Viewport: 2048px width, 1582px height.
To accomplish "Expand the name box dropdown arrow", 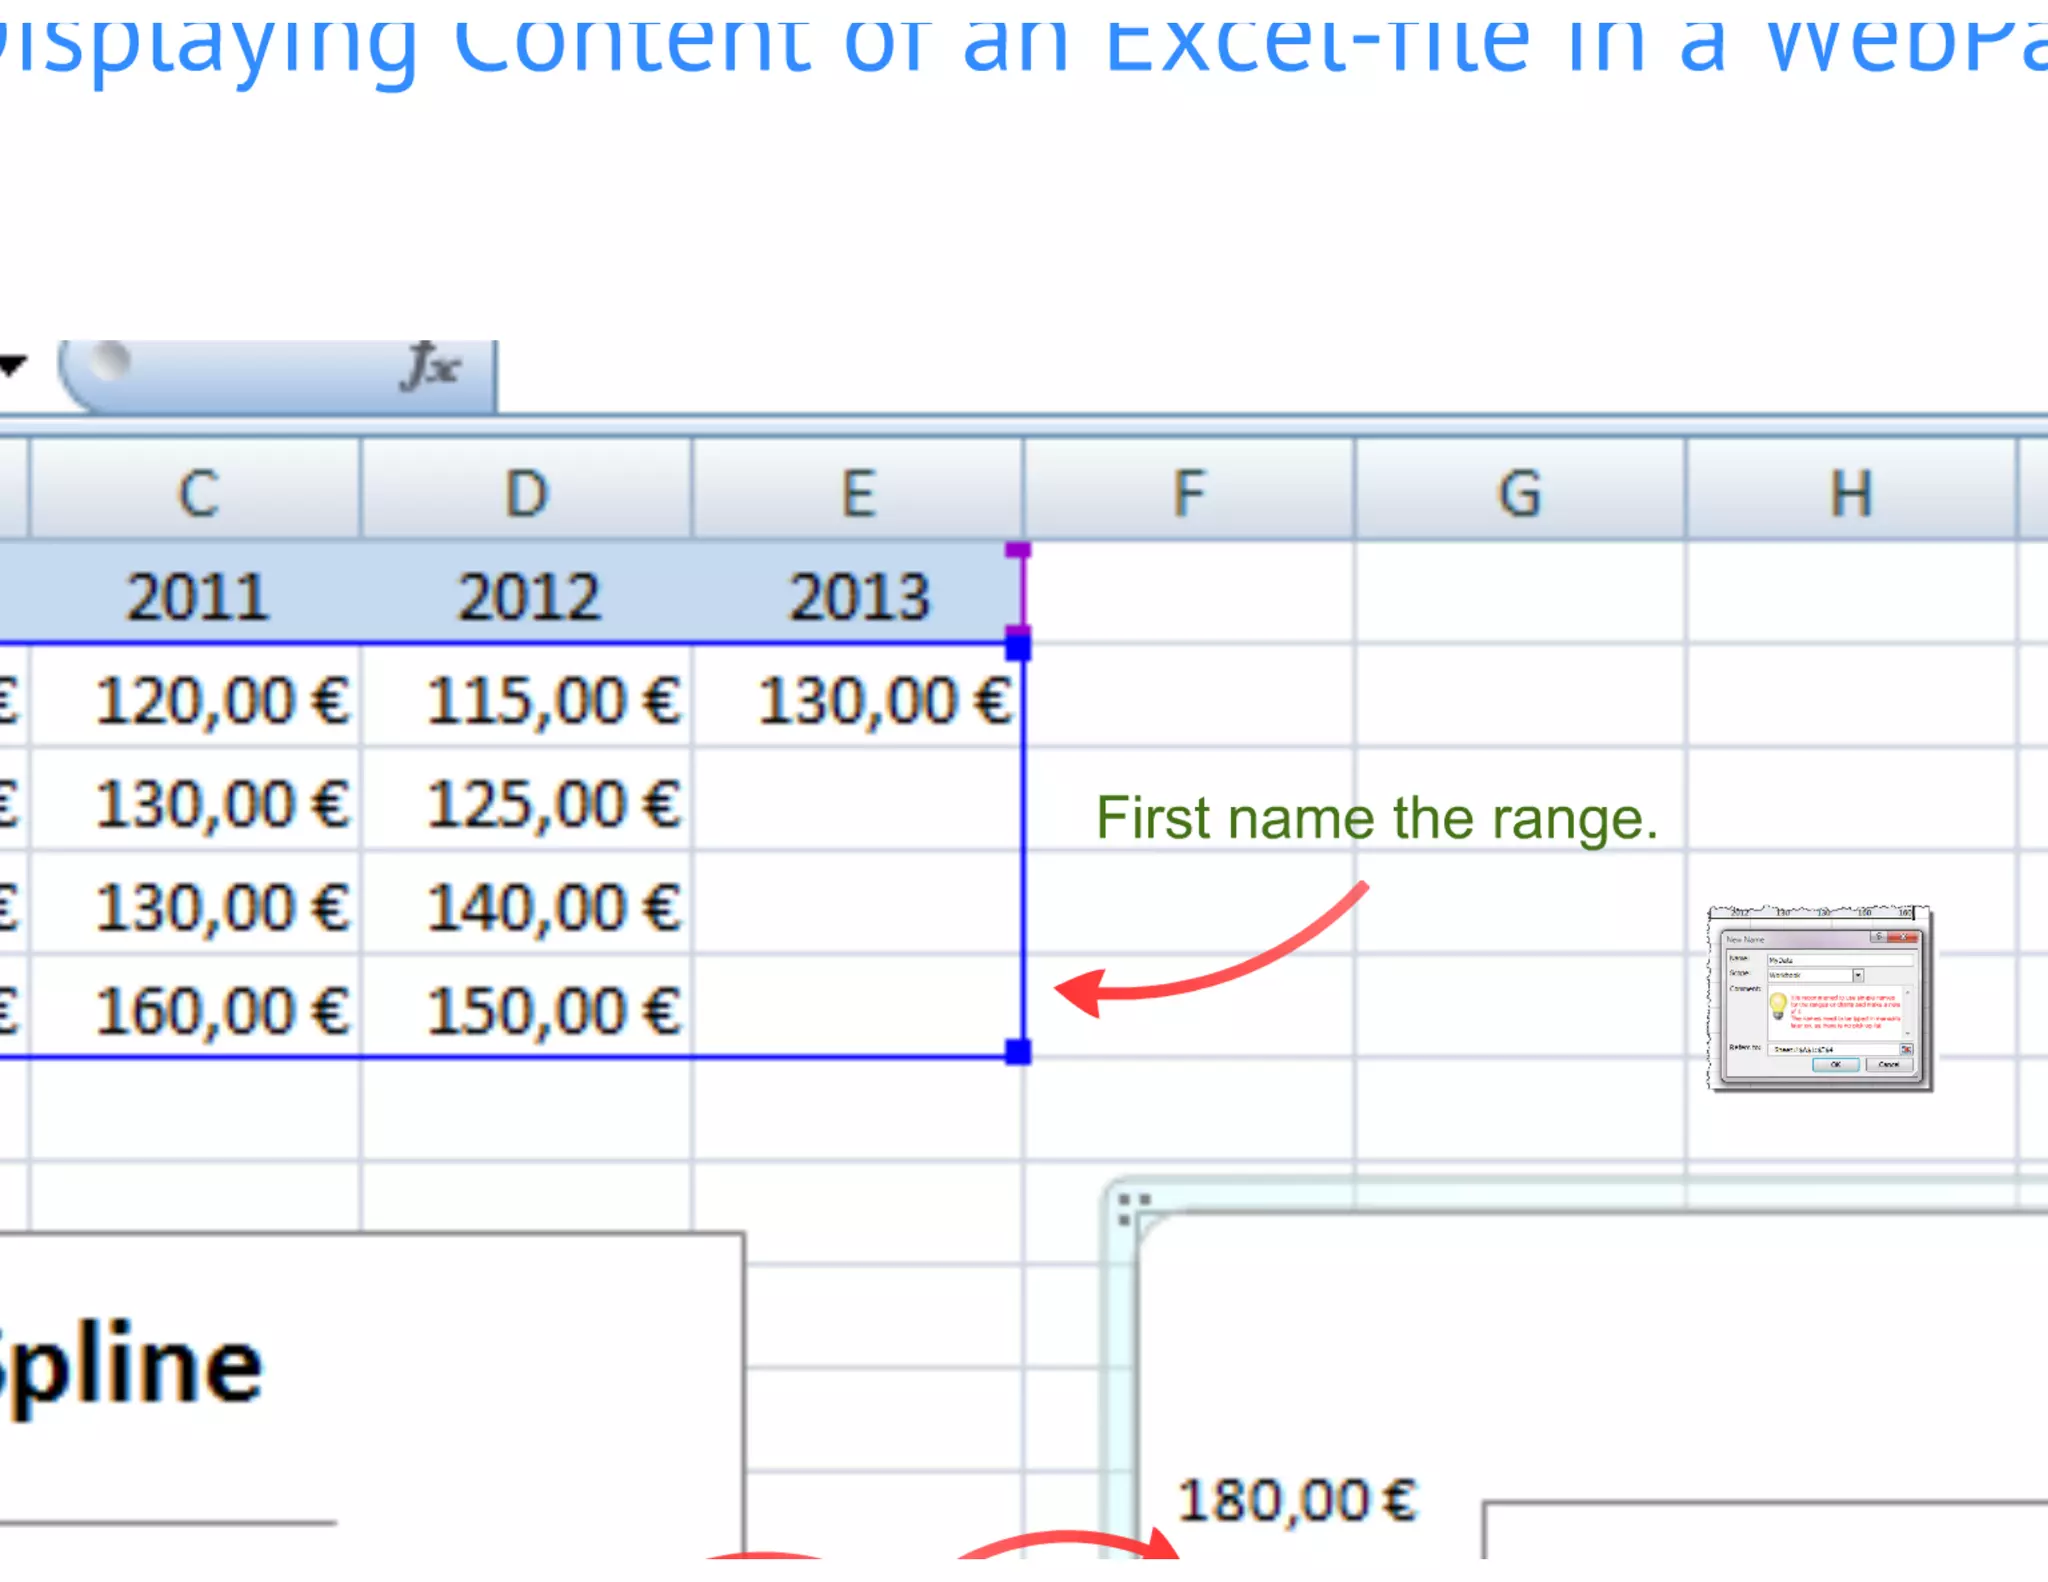I will (12, 366).
